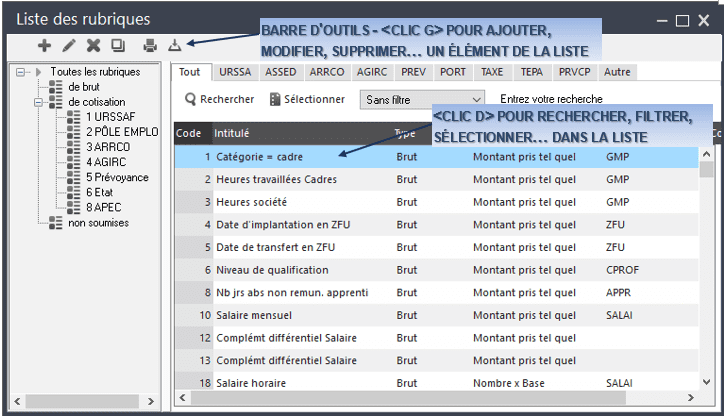Collapse the 'de cotisation' tree branch
Viewport: 724px width, 416px height.
click(36, 101)
